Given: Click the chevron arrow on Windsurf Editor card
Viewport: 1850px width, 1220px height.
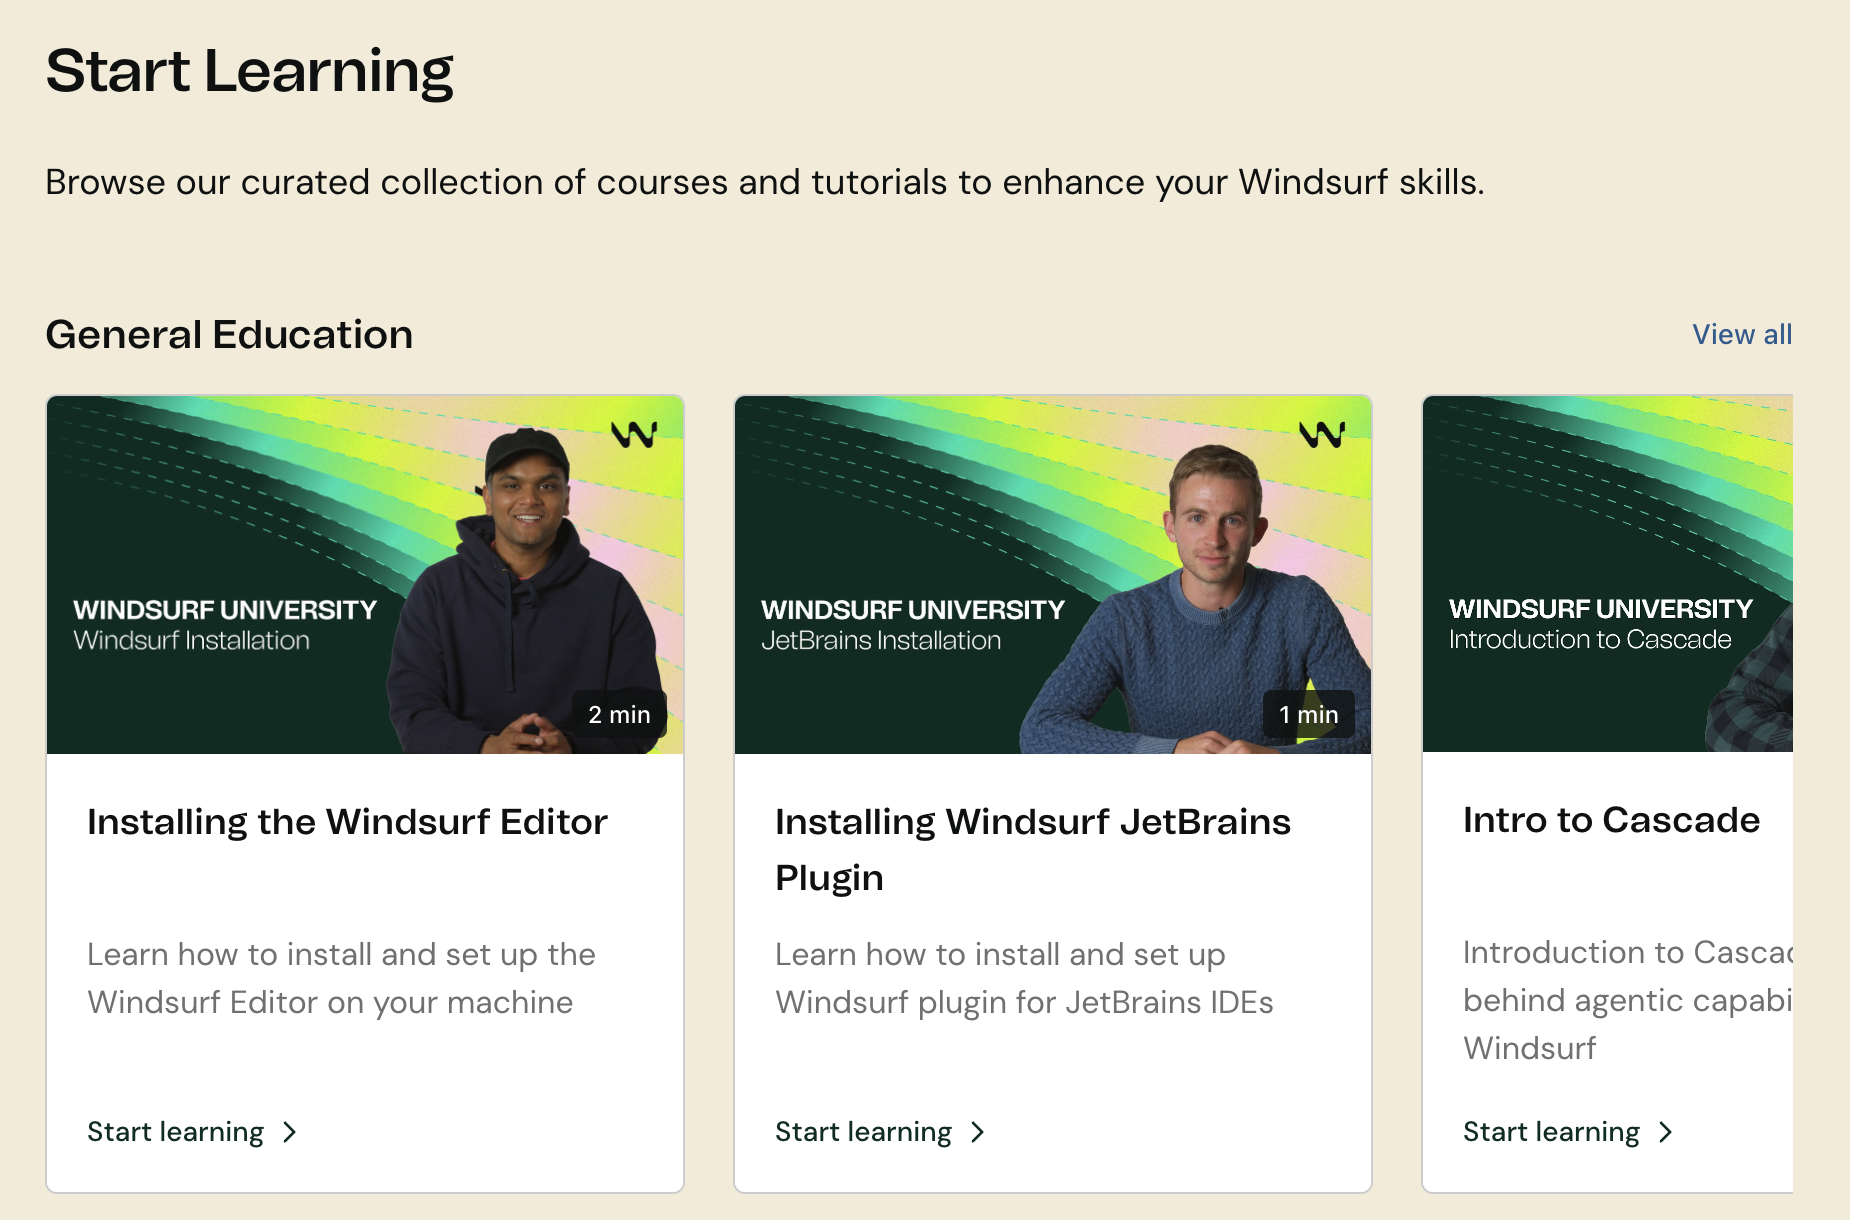Looking at the screenshot, I should tap(290, 1132).
